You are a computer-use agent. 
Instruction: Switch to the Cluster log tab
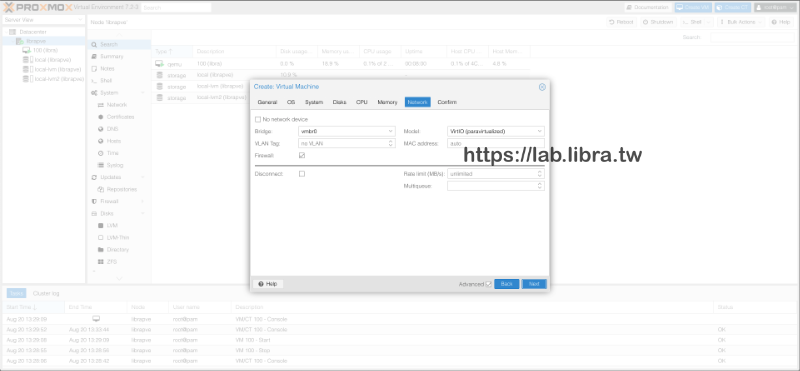(46, 293)
